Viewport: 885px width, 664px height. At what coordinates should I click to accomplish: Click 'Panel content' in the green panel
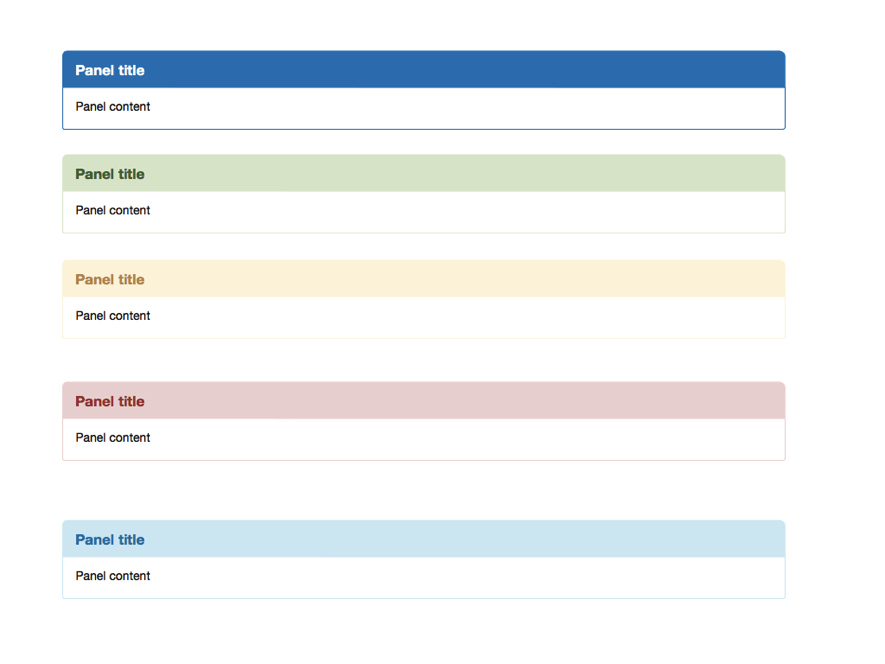pos(113,211)
